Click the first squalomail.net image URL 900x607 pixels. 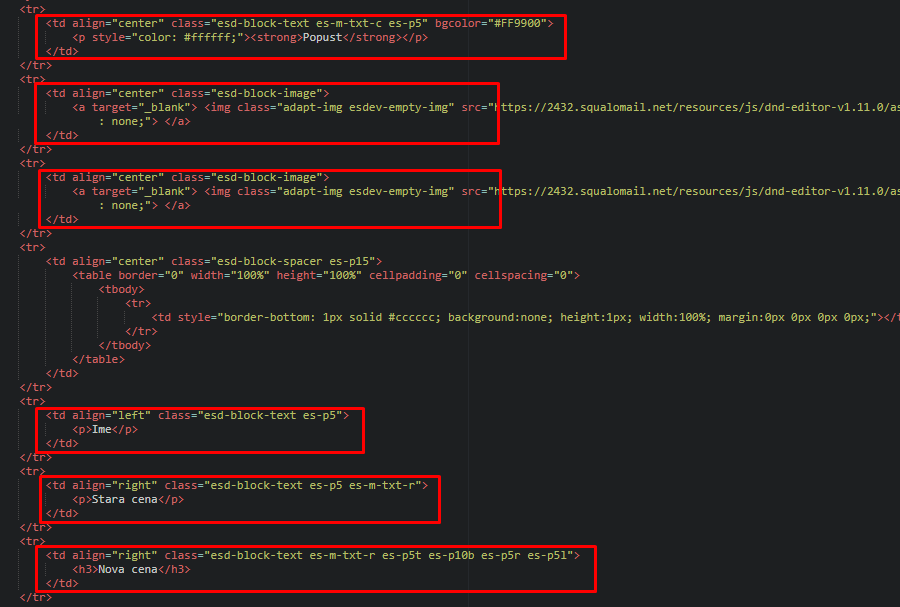(x=690, y=107)
